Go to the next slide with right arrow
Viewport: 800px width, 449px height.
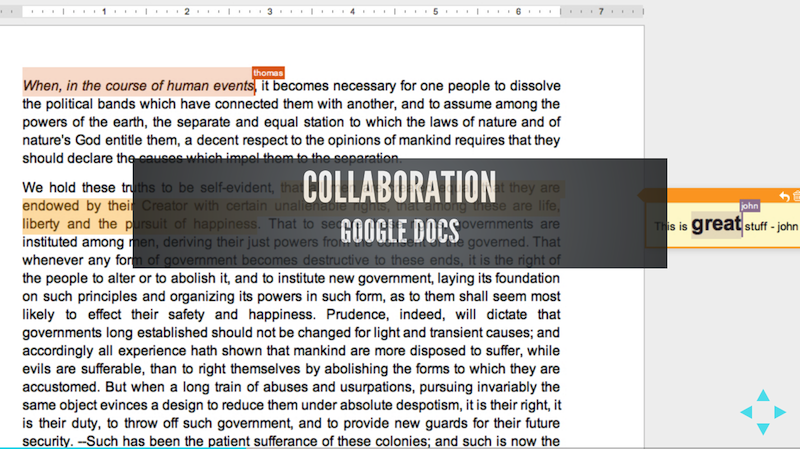[x=780, y=412]
